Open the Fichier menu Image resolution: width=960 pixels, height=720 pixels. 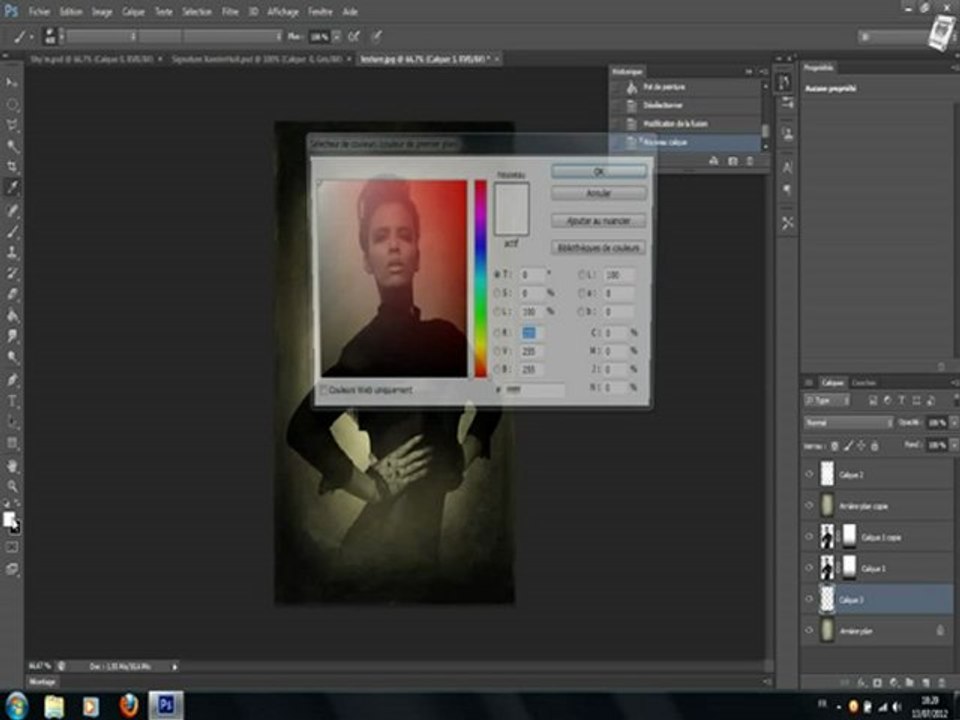39,12
